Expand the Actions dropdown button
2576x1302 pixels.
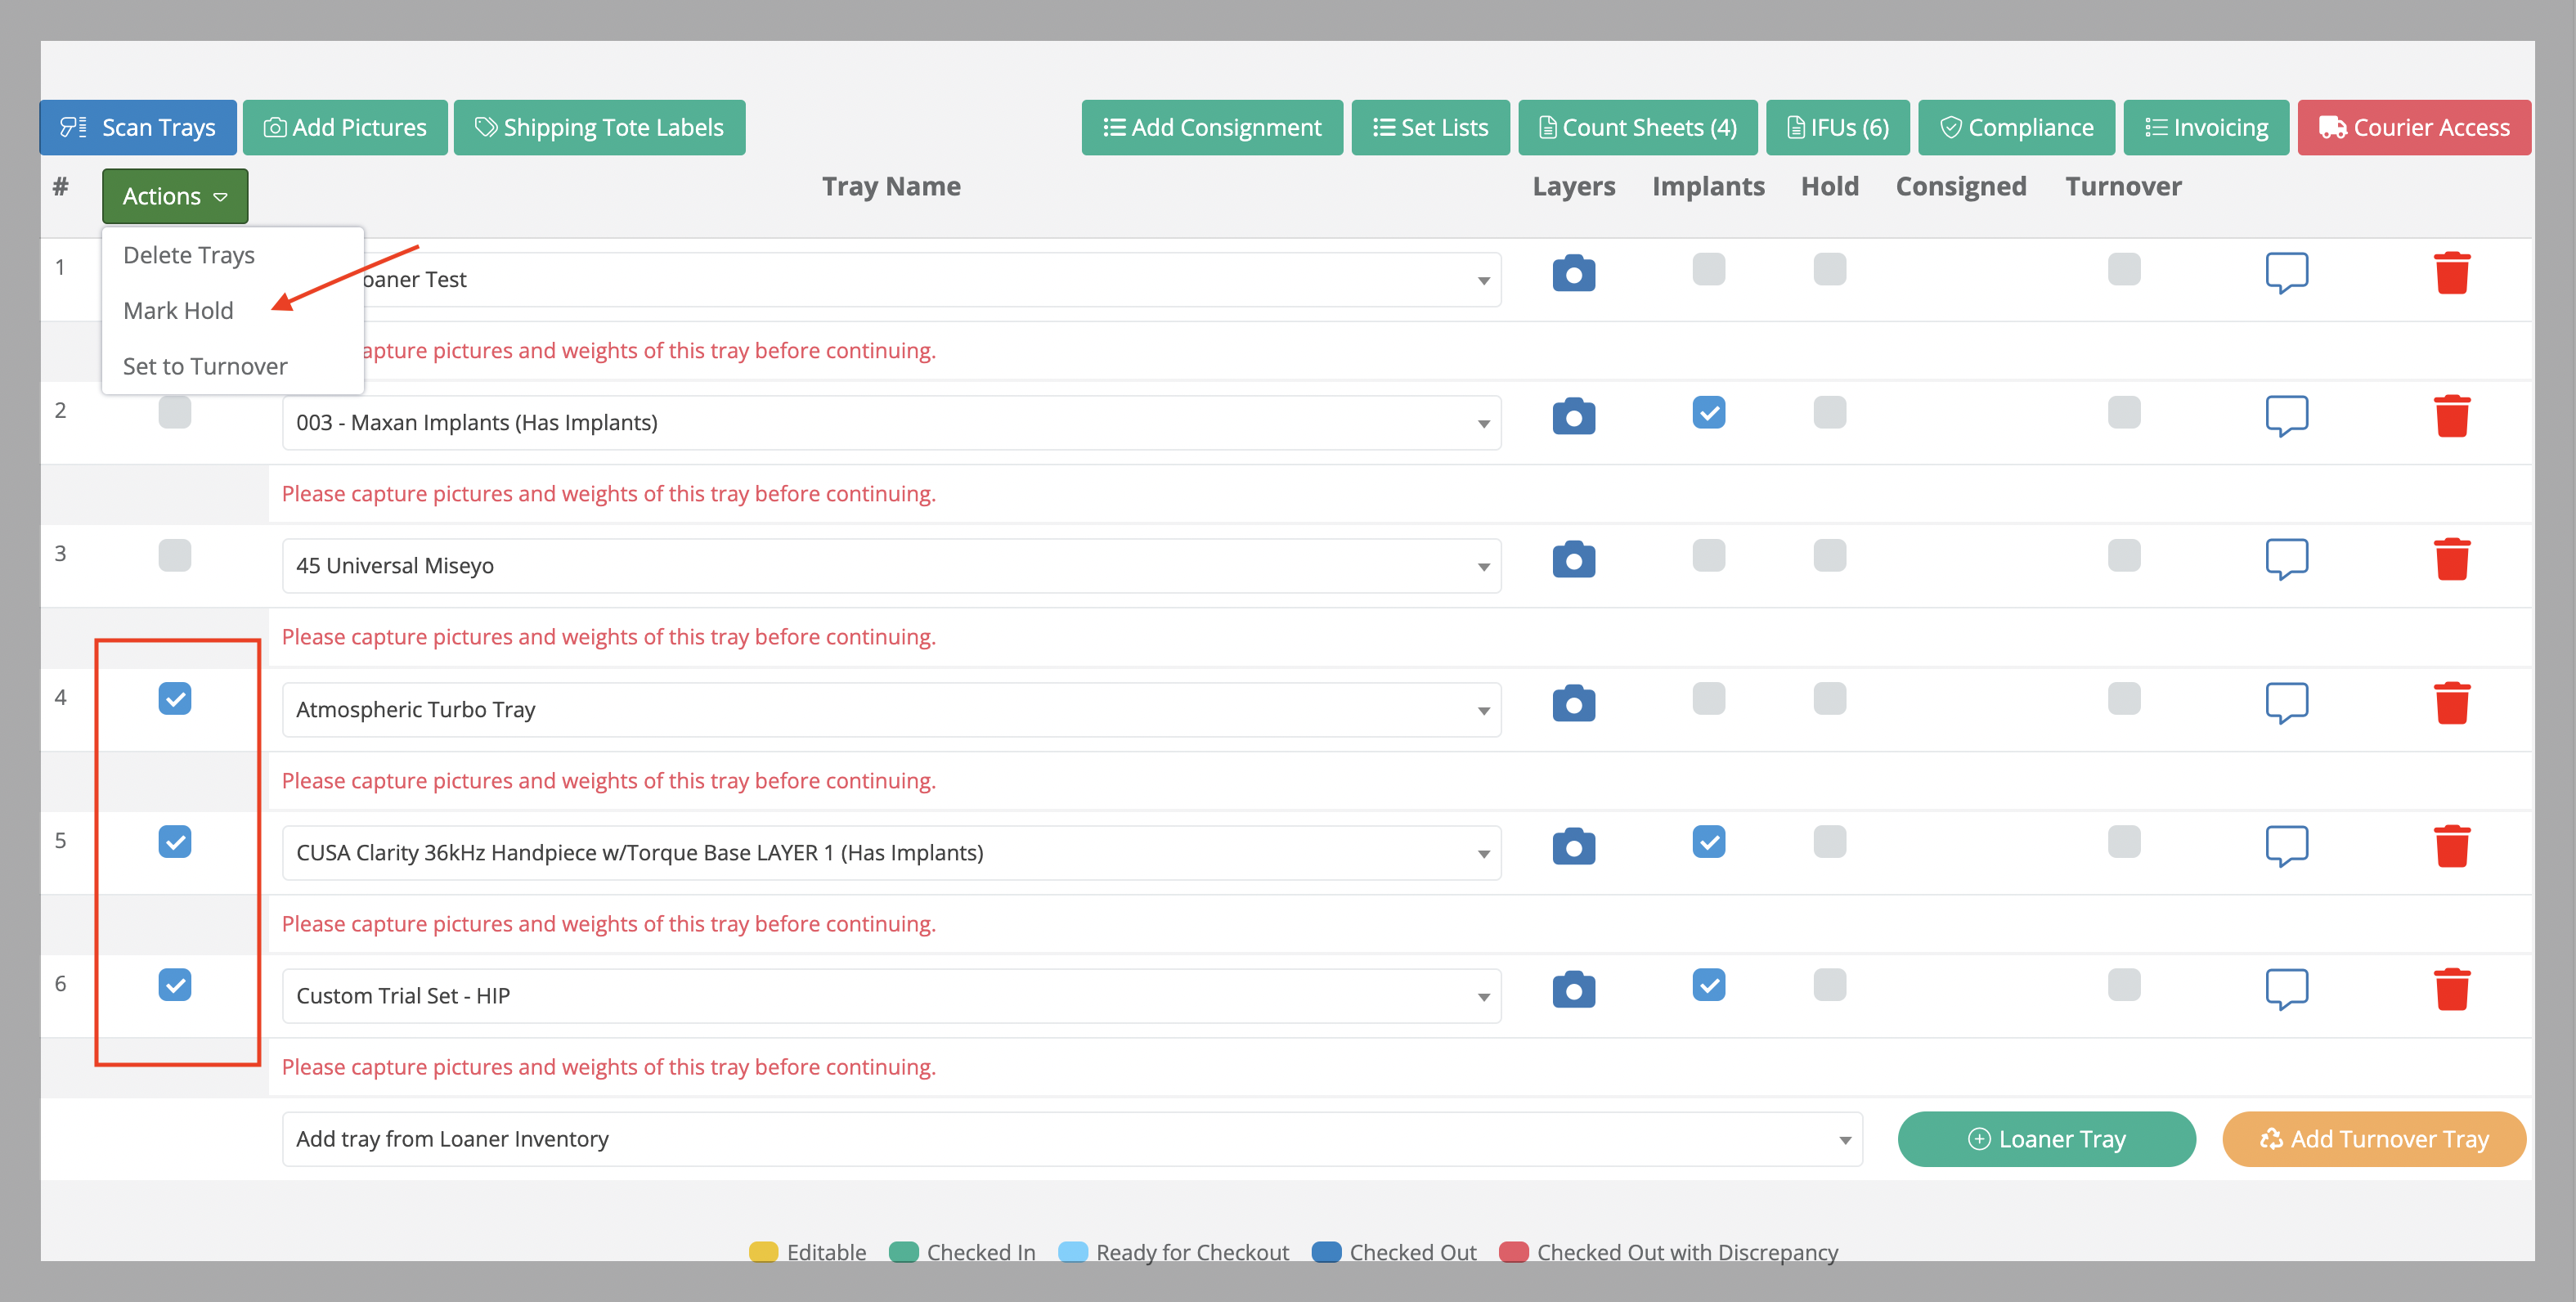[175, 196]
